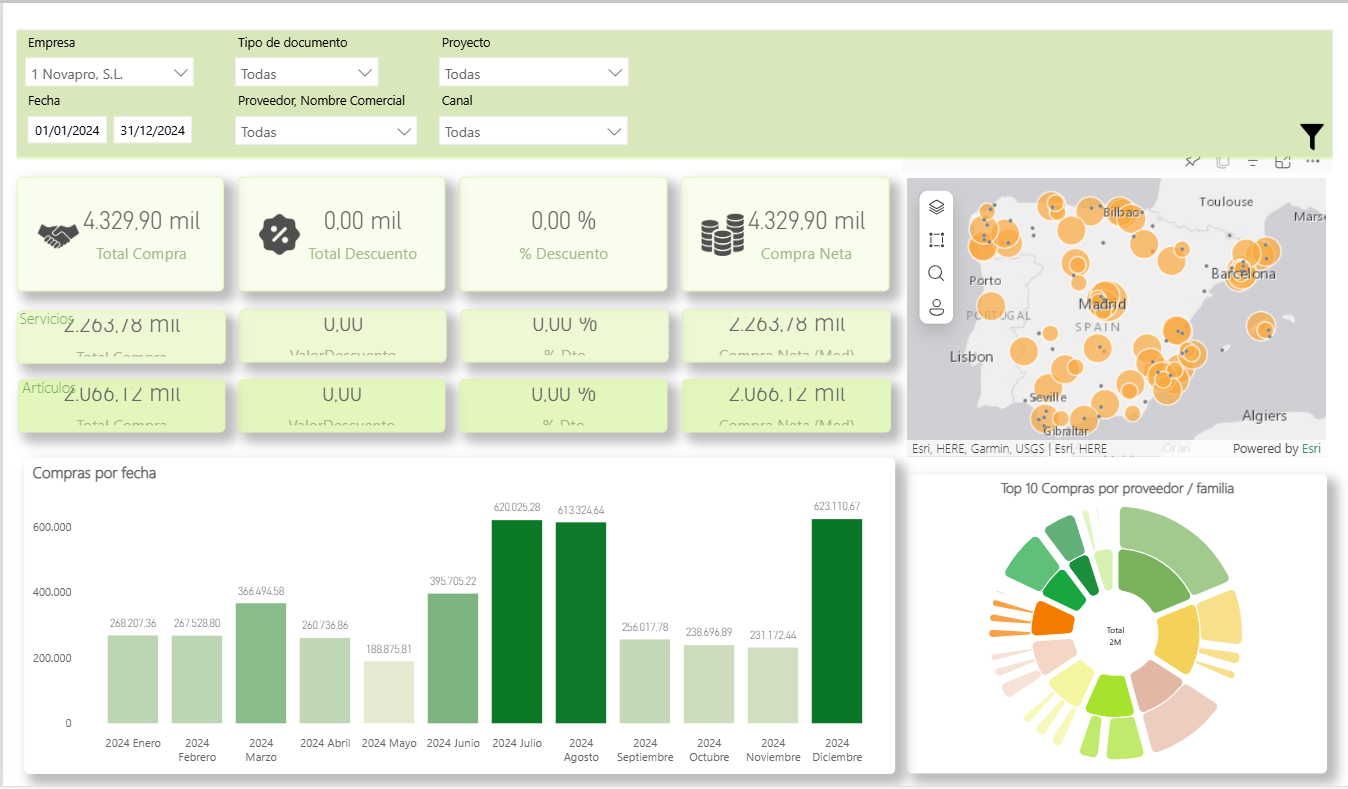Open more options ellipsis above map
The width and height of the screenshot is (1348, 789).
1312,162
